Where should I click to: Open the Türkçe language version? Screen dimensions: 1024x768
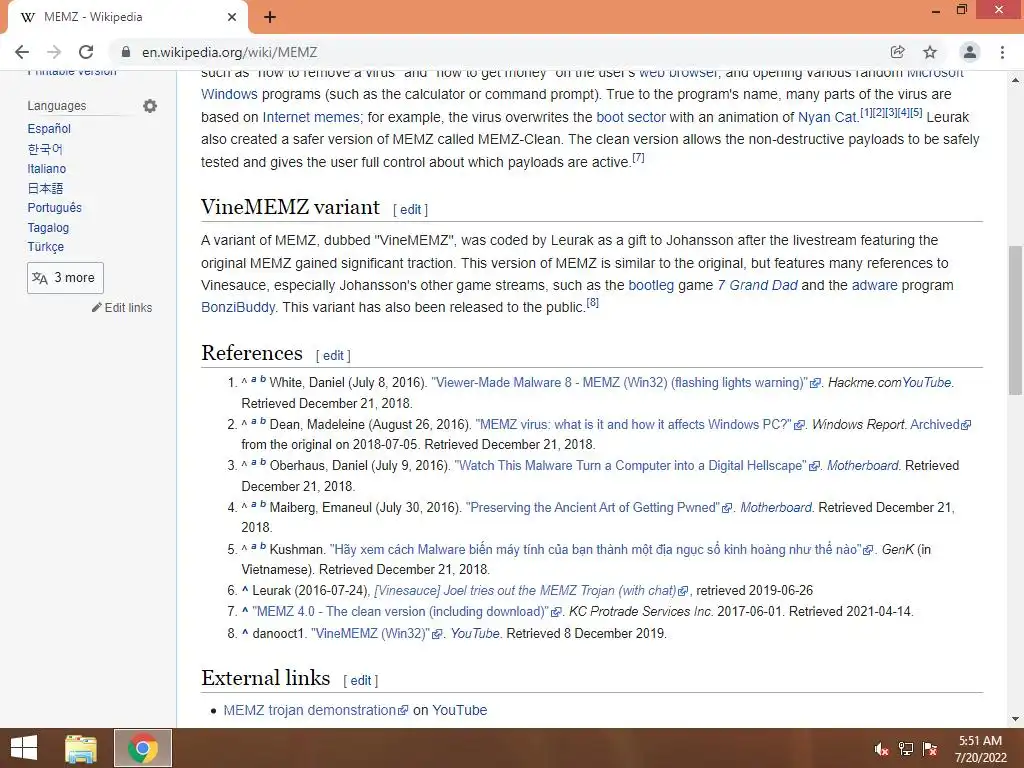(x=46, y=247)
